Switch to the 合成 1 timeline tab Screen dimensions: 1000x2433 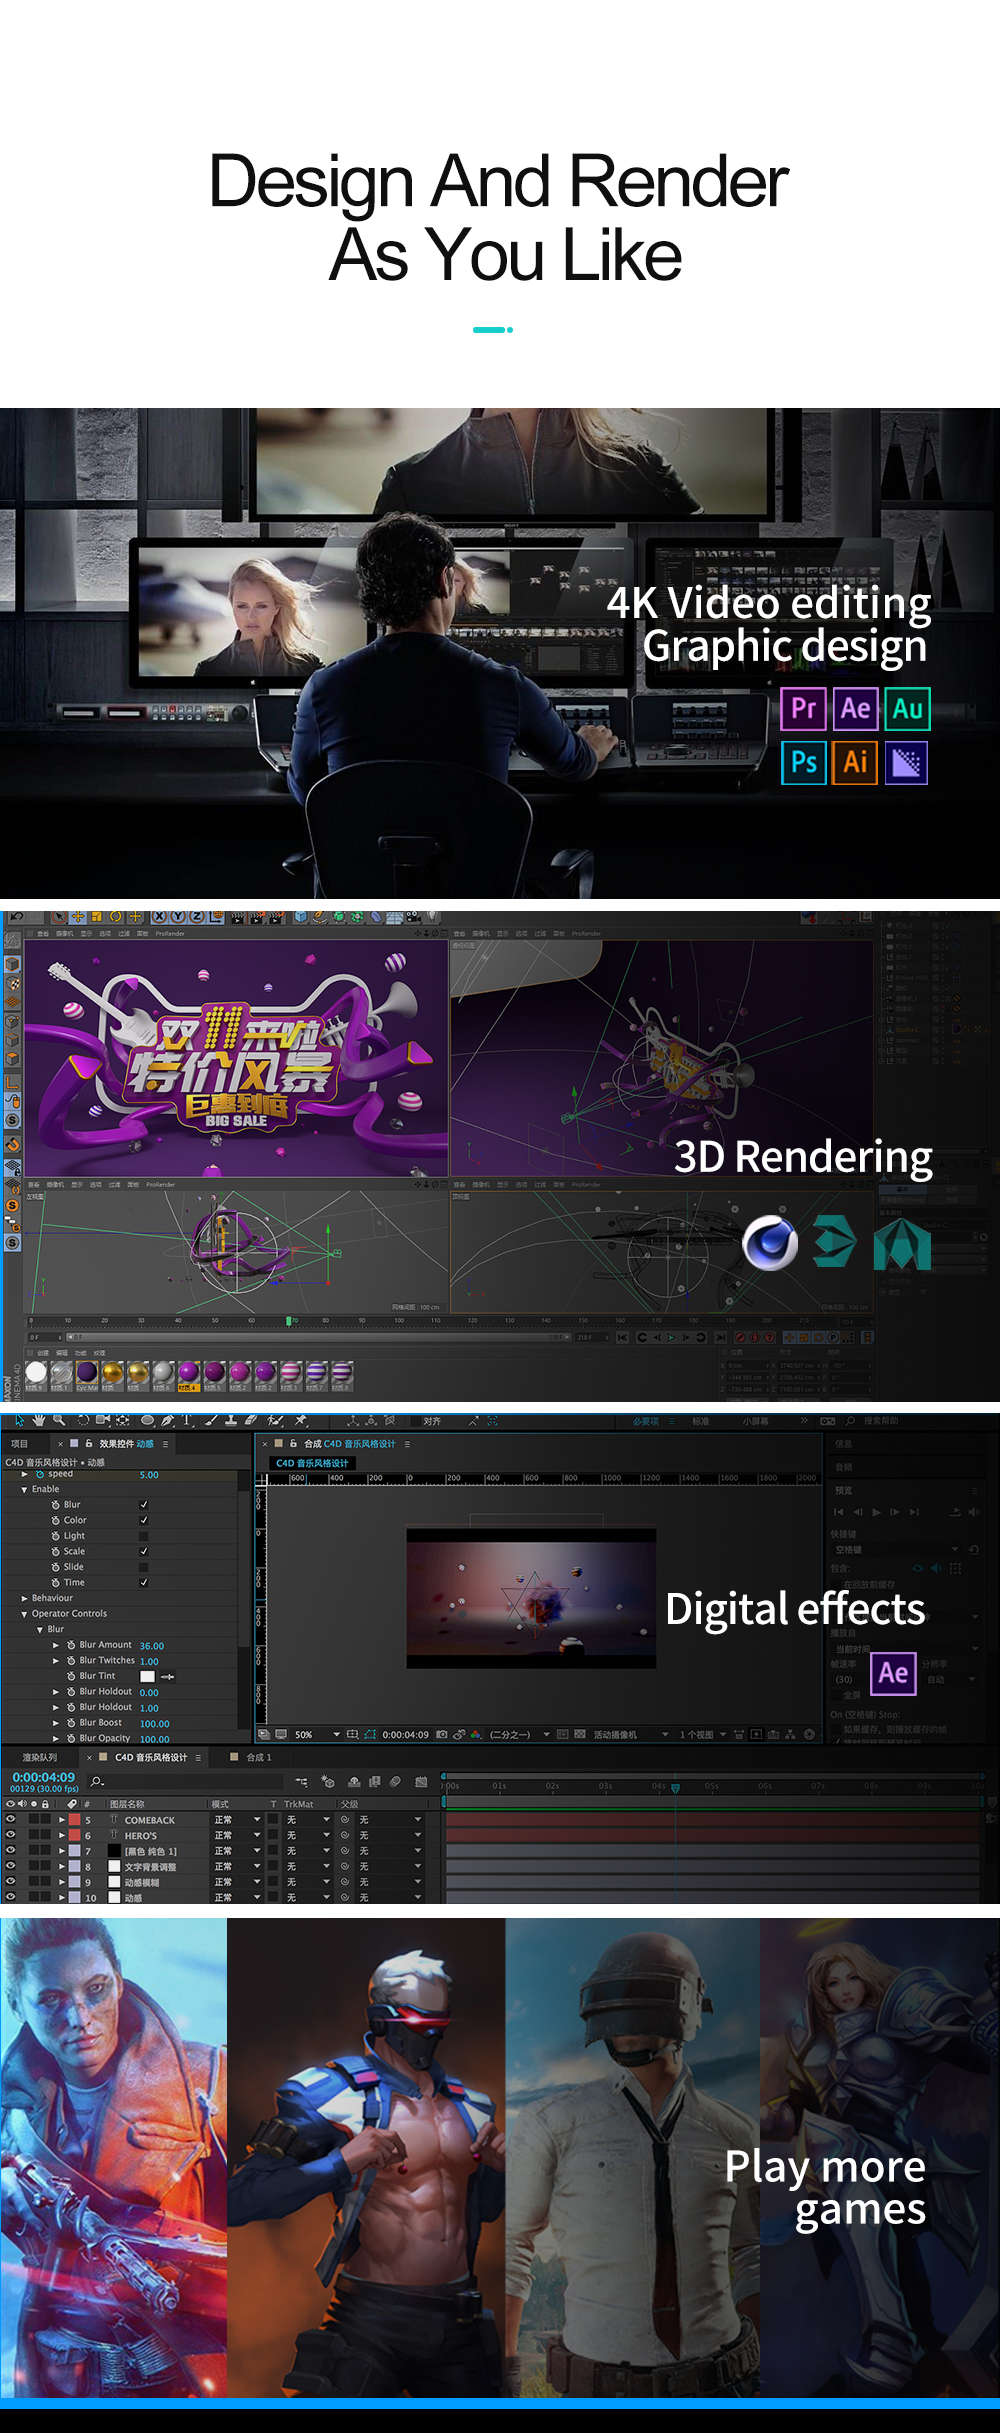(x=258, y=1757)
